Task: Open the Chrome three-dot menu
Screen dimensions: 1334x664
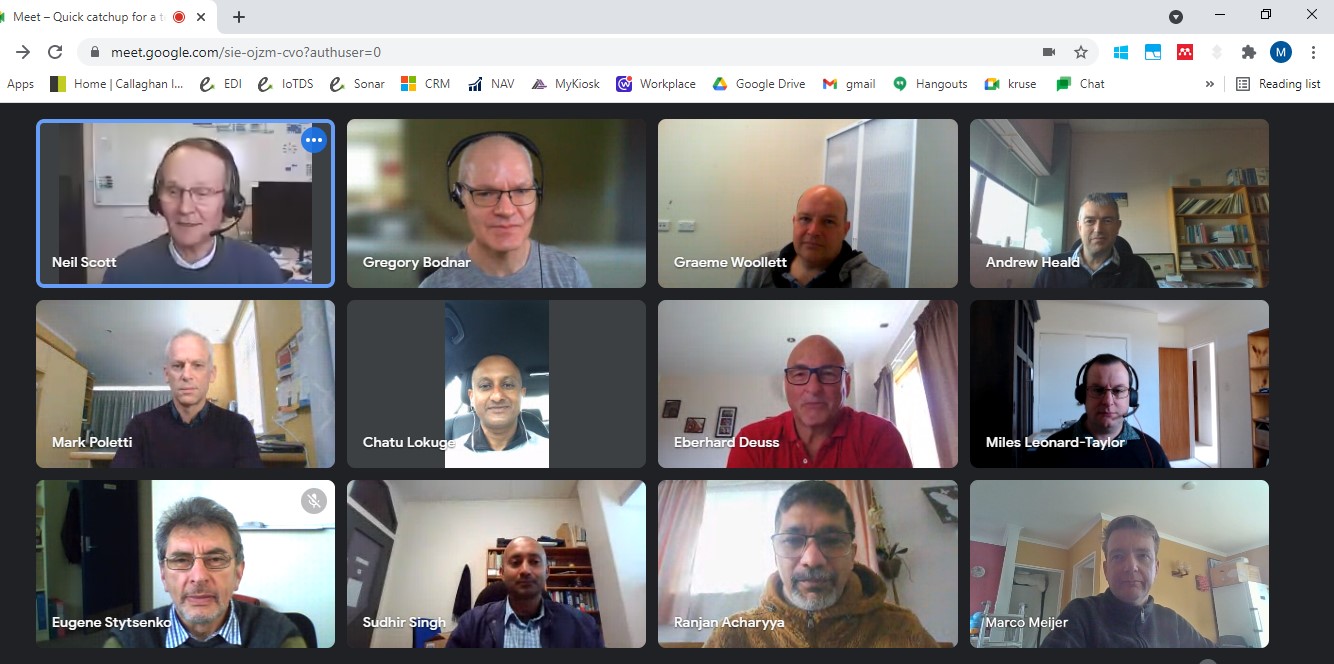Action: coord(1312,52)
